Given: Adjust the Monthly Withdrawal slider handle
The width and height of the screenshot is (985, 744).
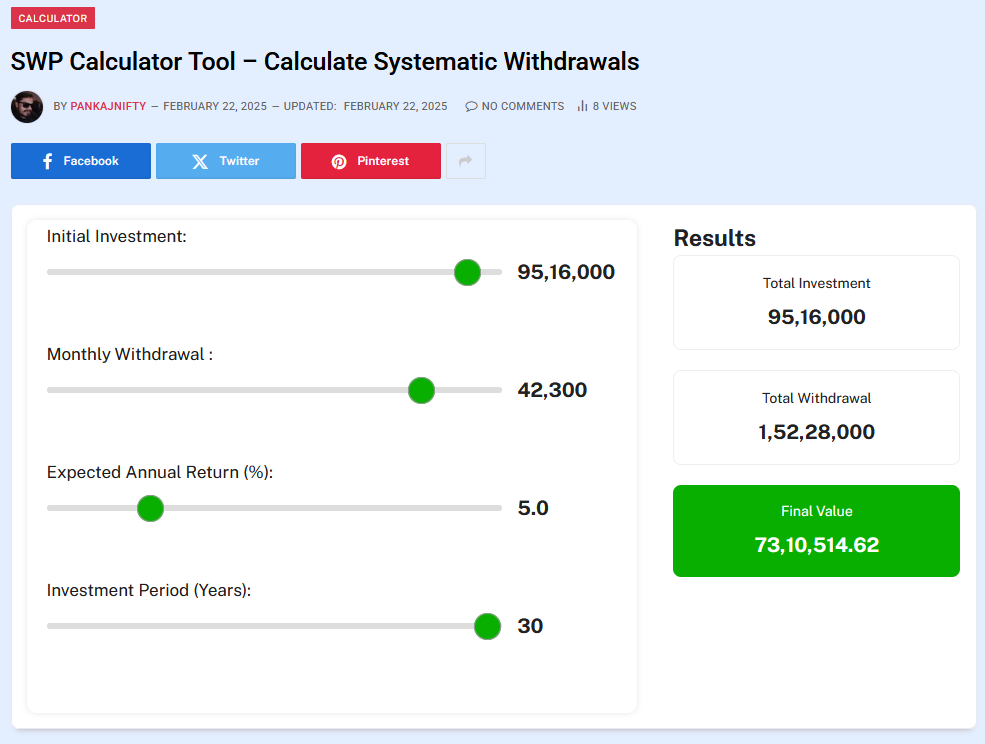Looking at the screenshot, I should coord(422,390).
